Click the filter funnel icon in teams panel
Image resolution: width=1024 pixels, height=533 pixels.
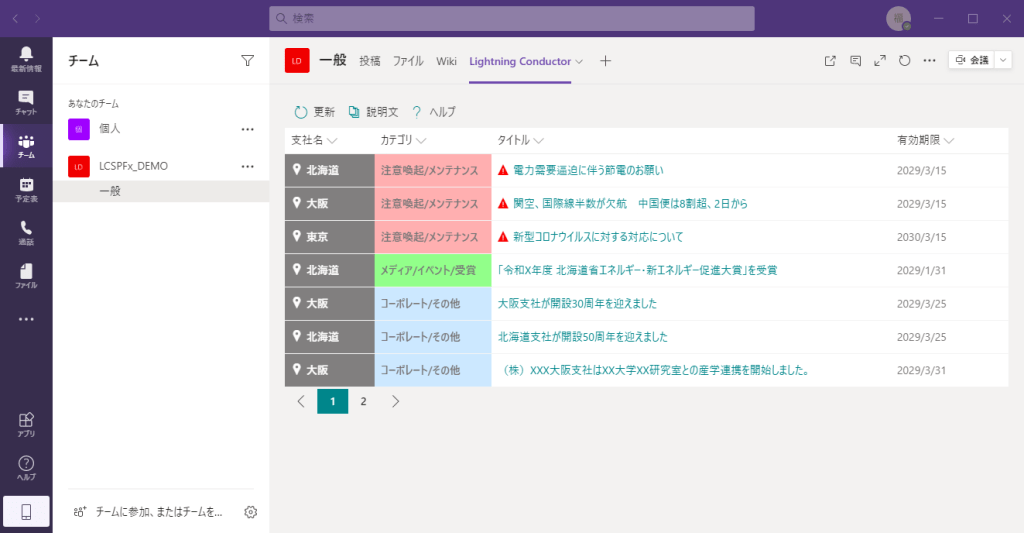(248, 61)
